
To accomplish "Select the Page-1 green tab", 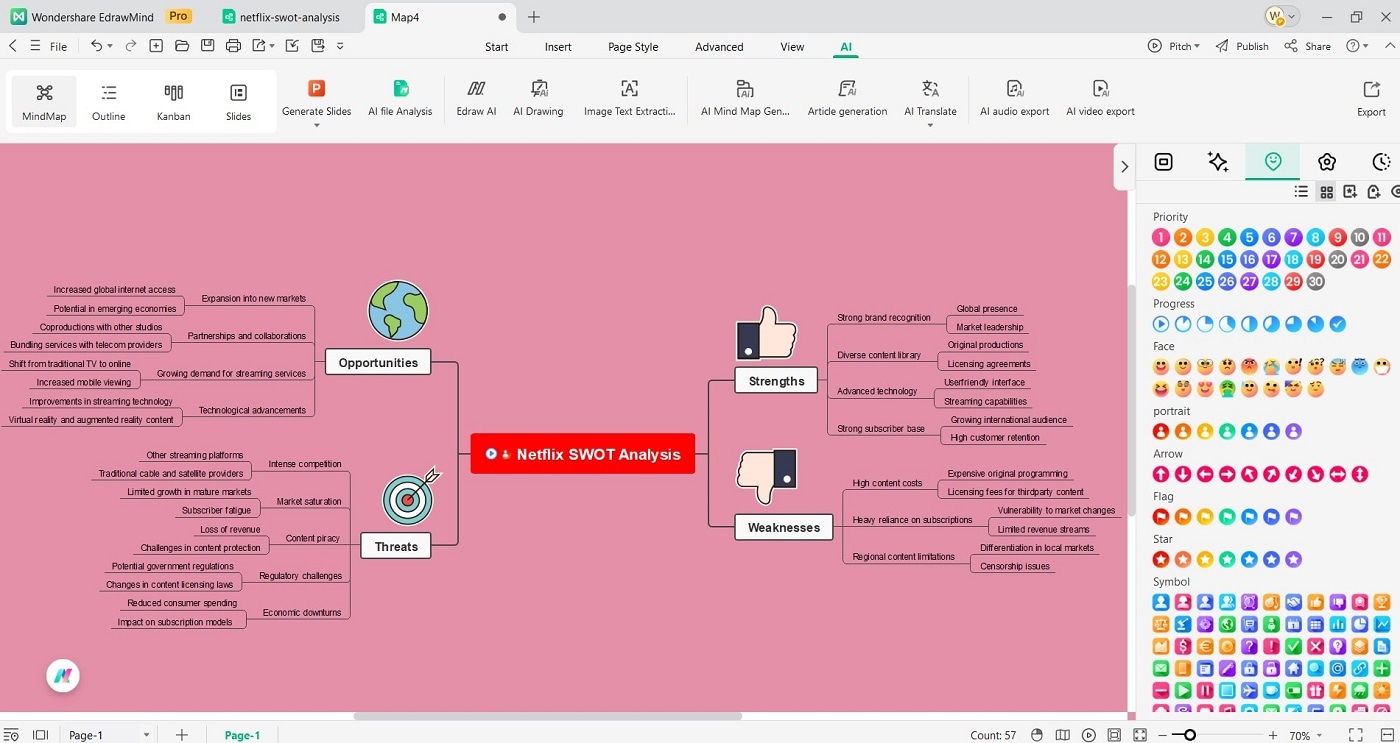I will click(242, 735).
